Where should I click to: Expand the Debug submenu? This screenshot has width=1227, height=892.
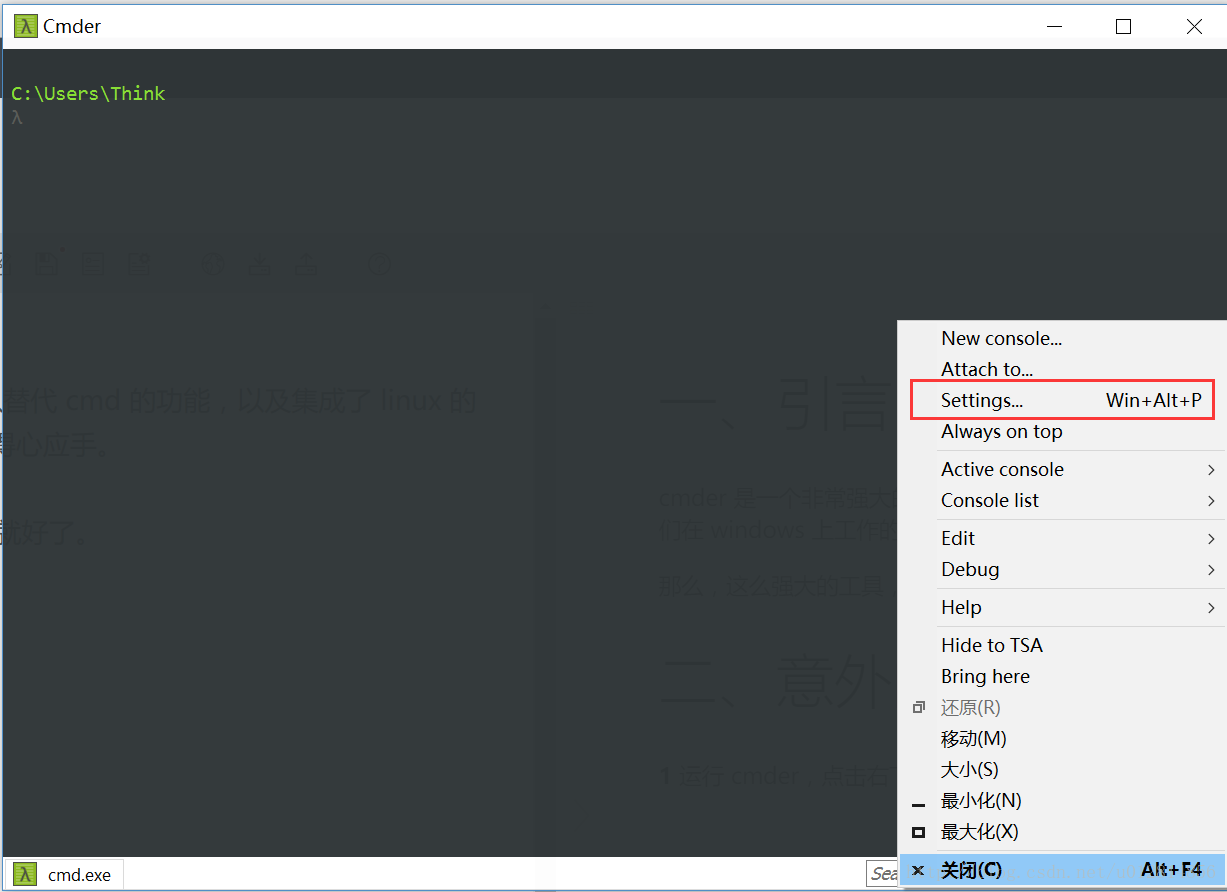pos(1062,569)
